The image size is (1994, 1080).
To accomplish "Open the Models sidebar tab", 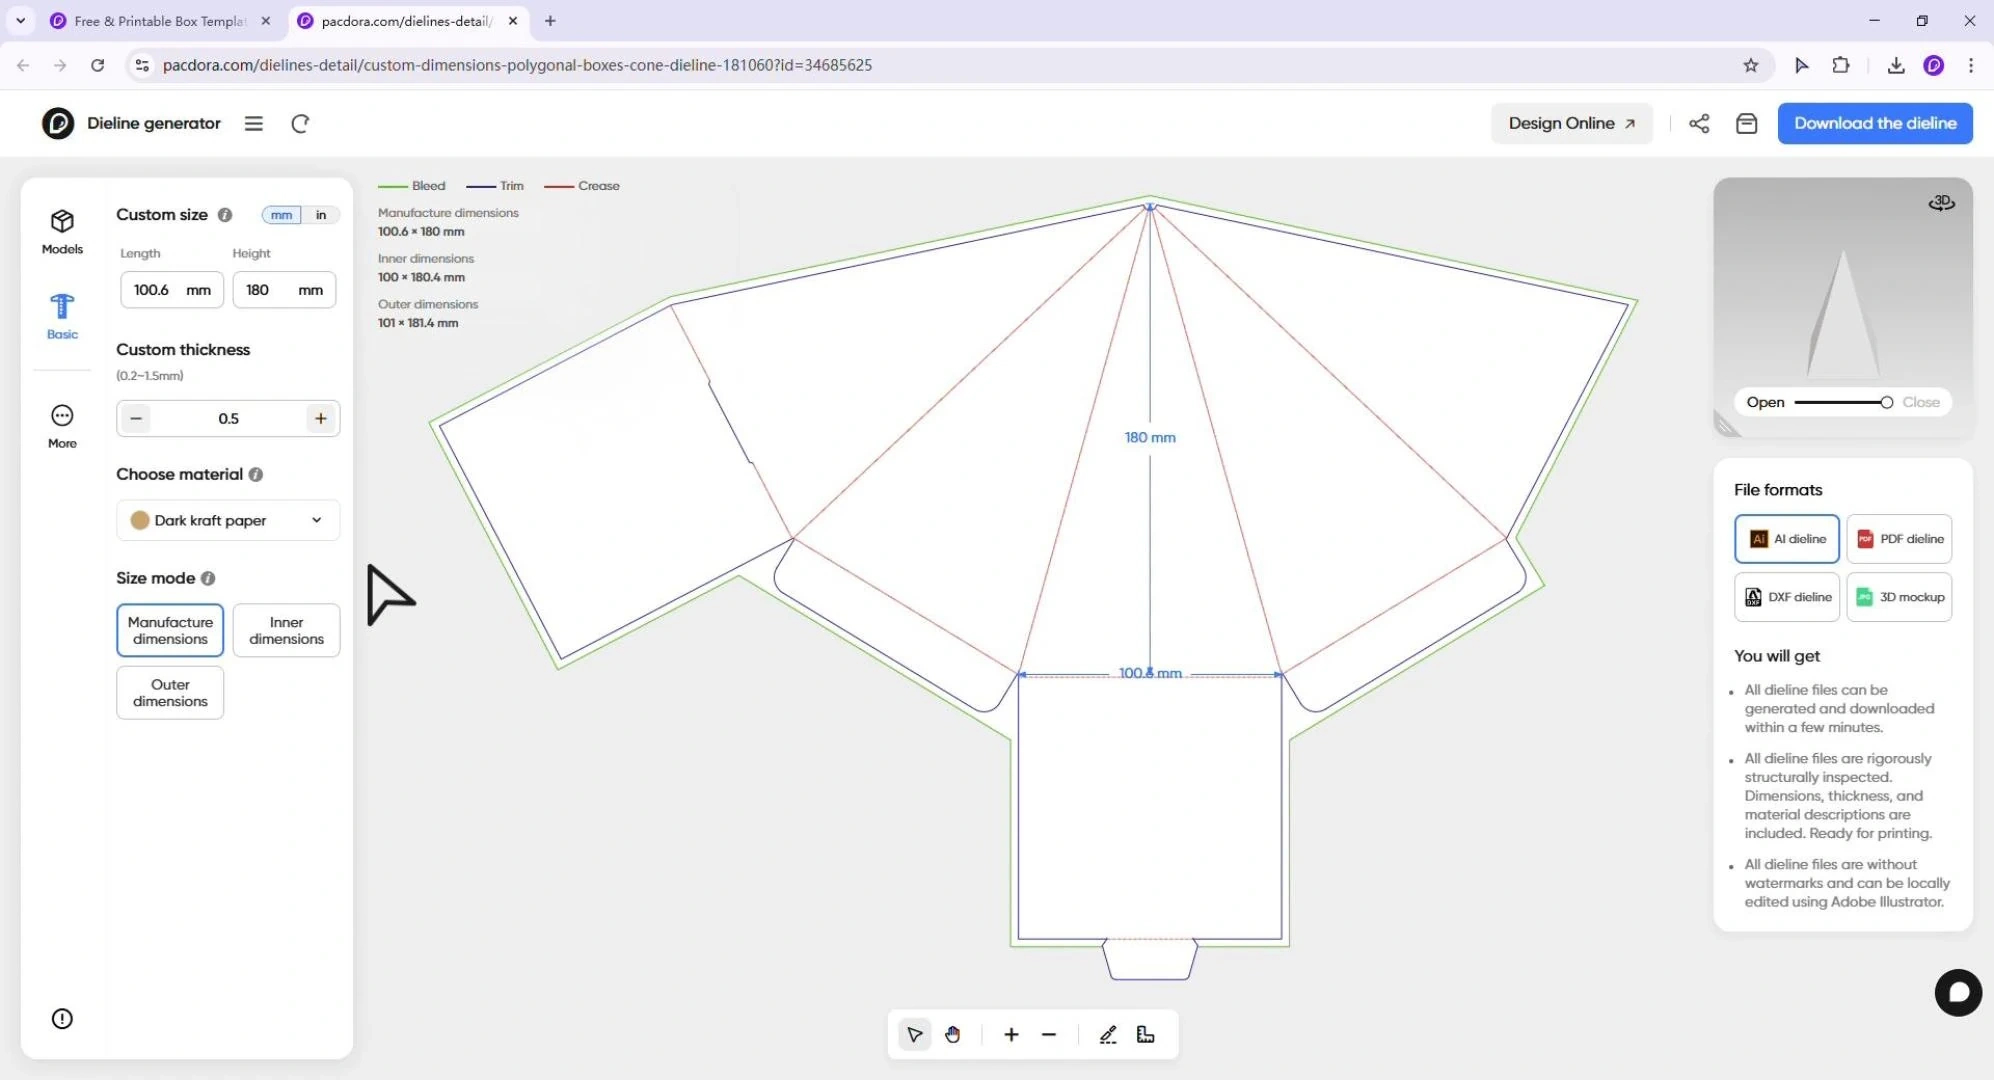I will click(x=62, y=231).
